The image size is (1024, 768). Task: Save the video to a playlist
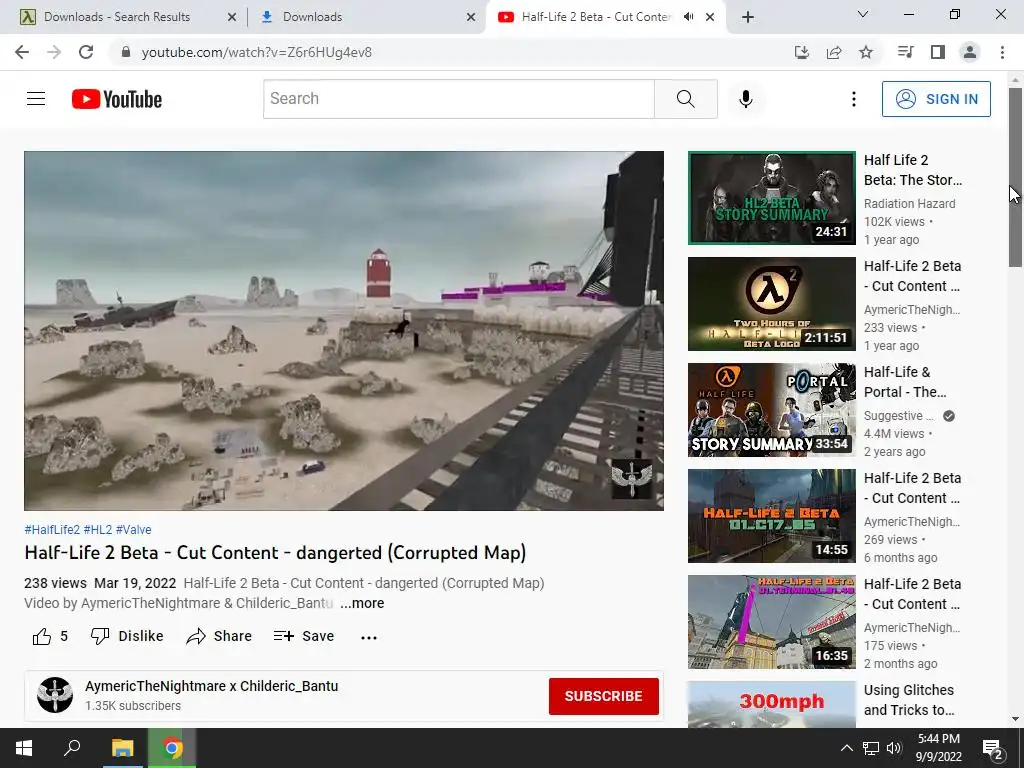tap(304, 636)
